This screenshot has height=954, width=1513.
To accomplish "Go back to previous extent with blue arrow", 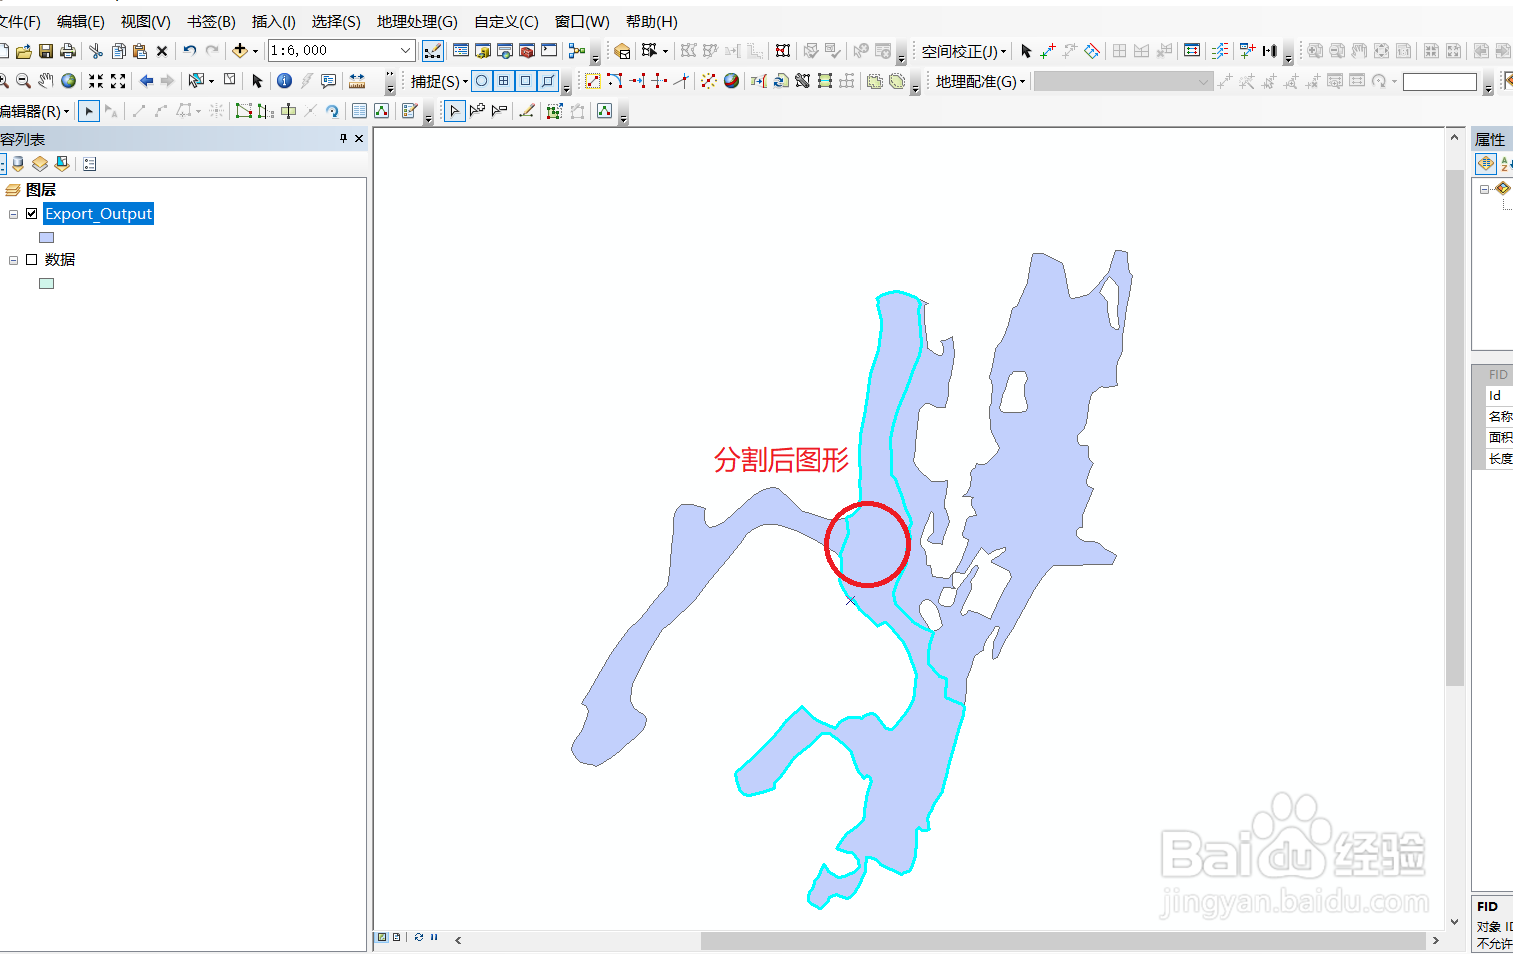I will [x=146, y=81].
